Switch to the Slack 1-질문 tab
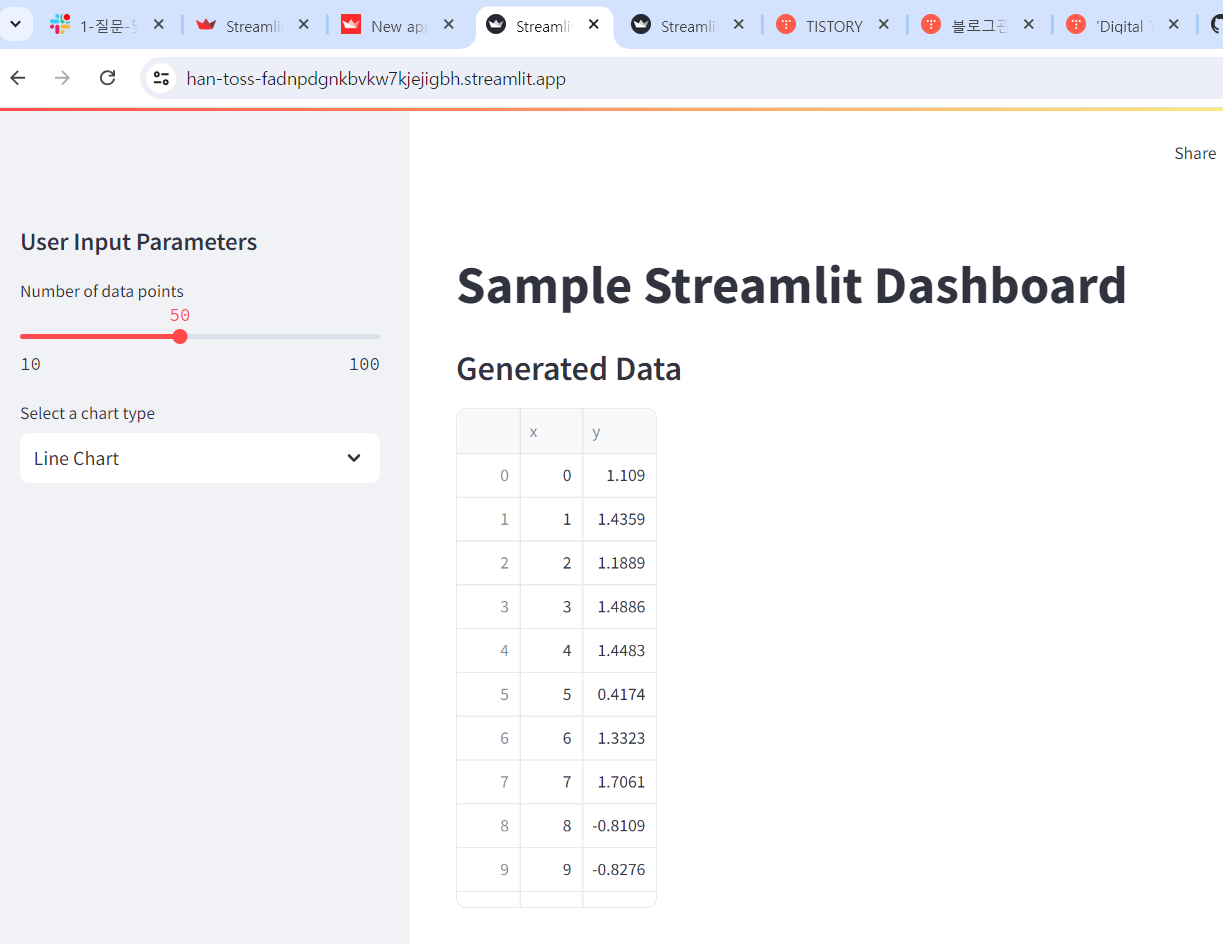The height and width of the screenshot is (944, 1223). click(107, 25)
